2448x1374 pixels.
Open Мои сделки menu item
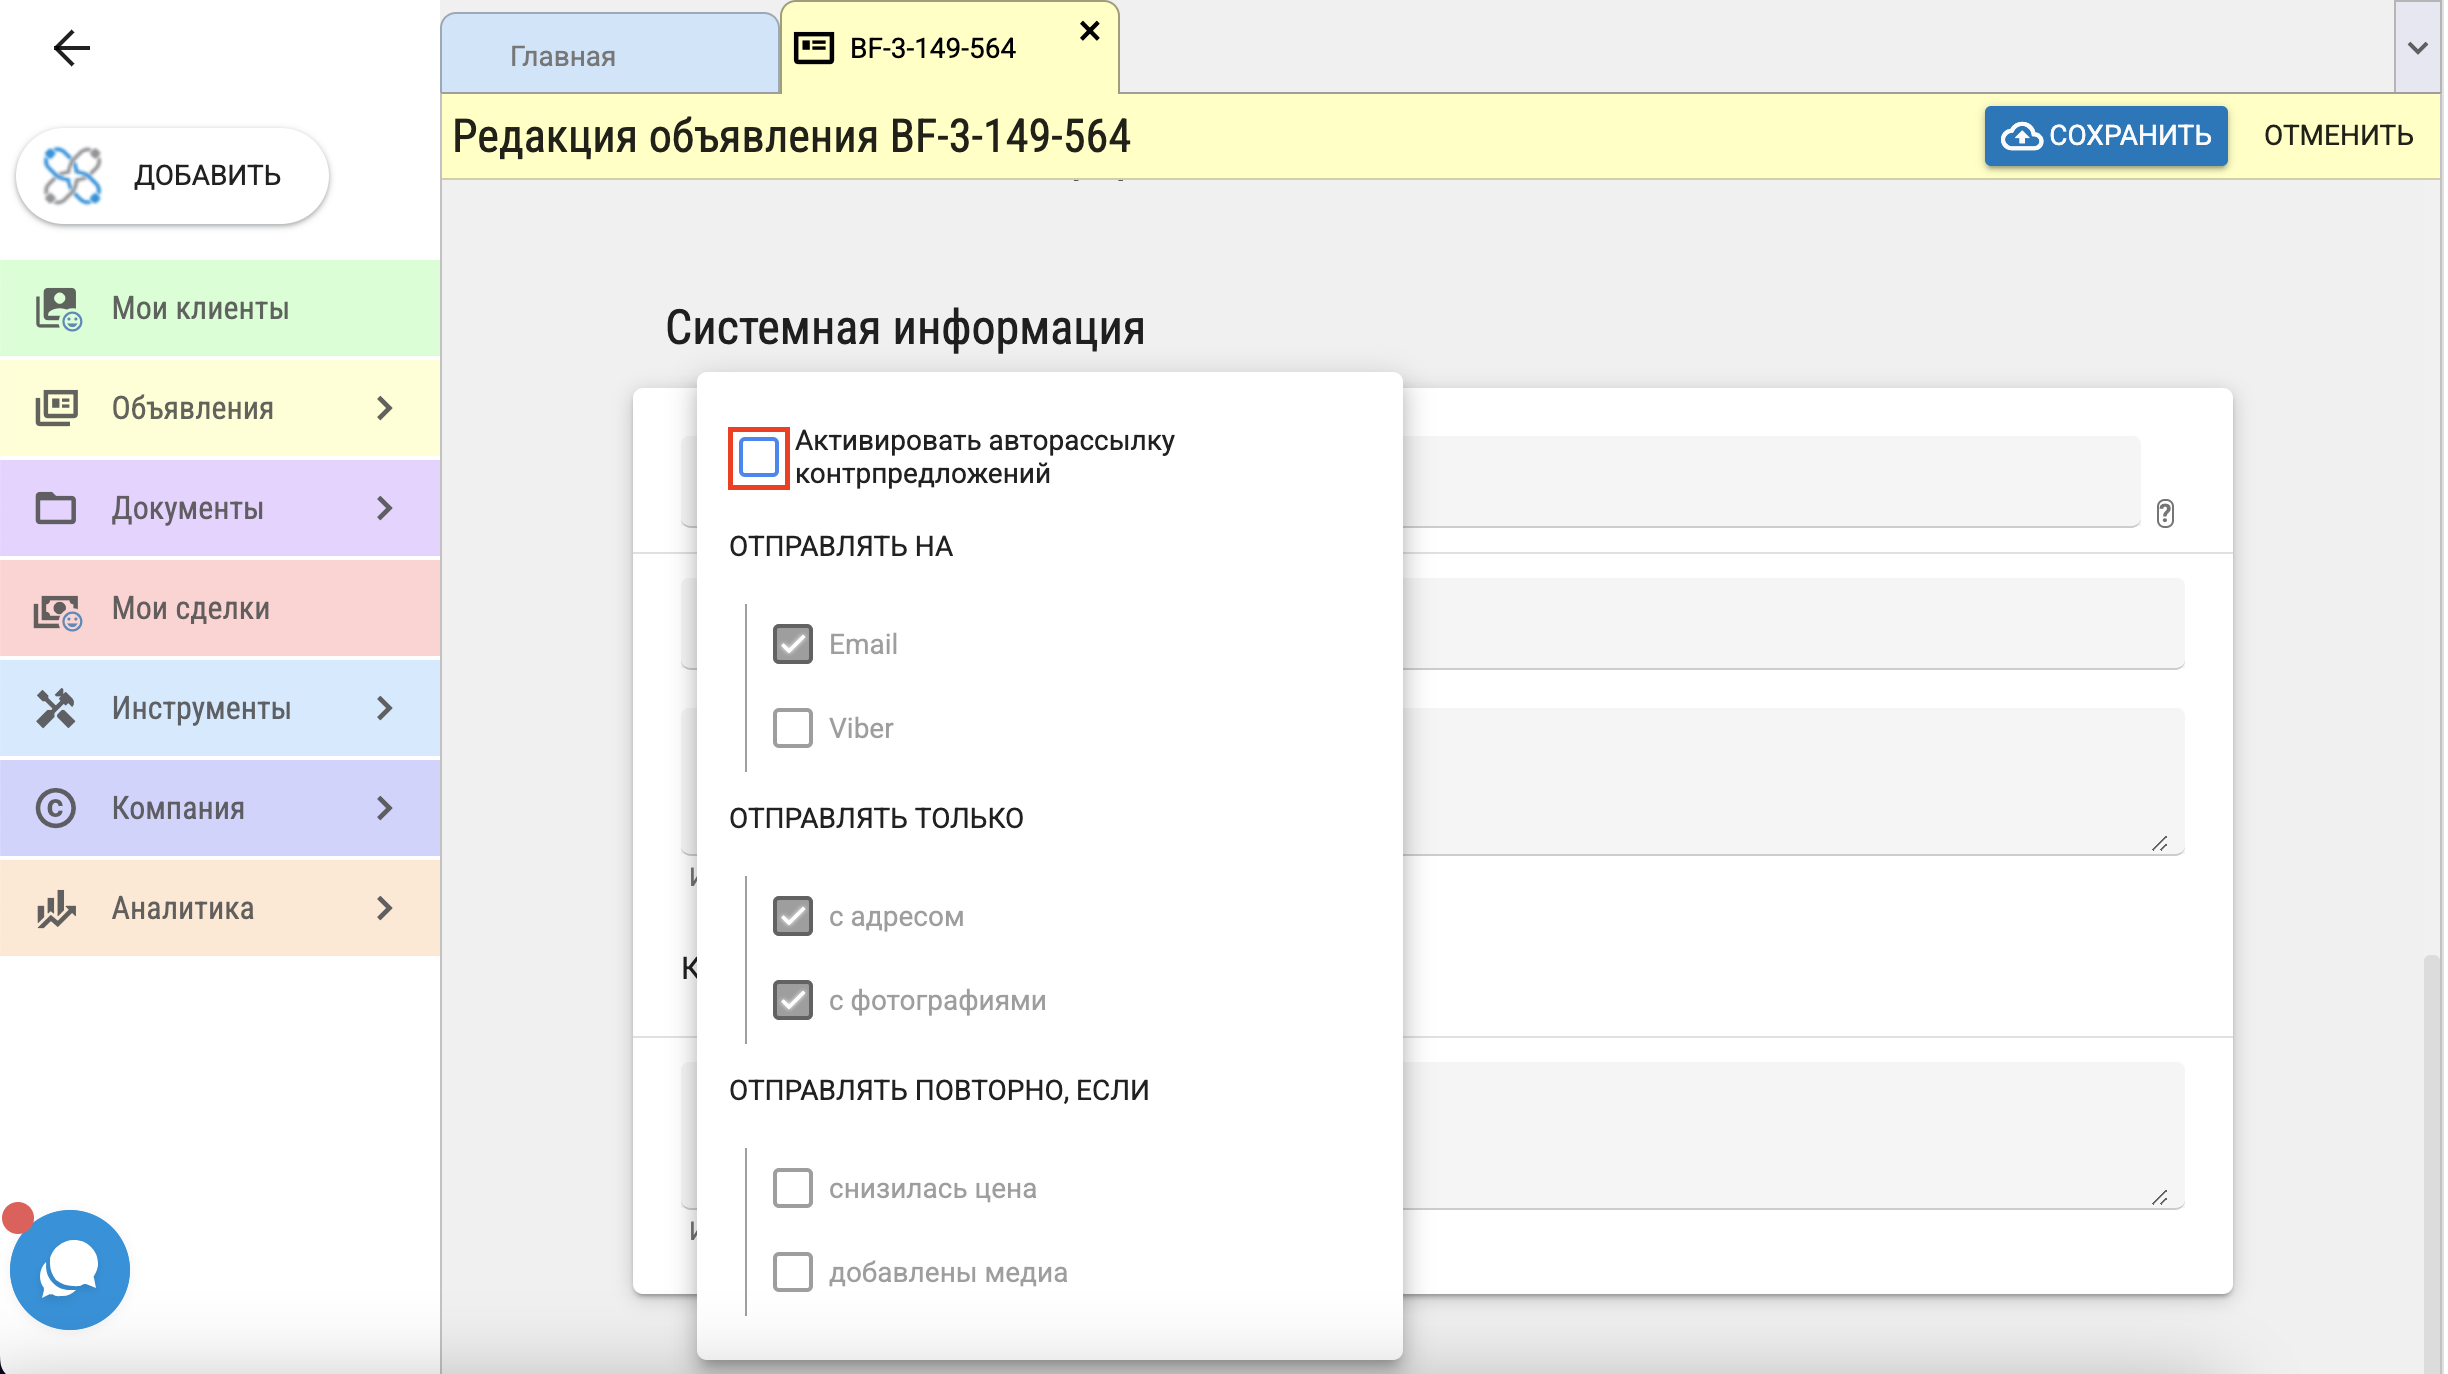click(x=220, y=608)
